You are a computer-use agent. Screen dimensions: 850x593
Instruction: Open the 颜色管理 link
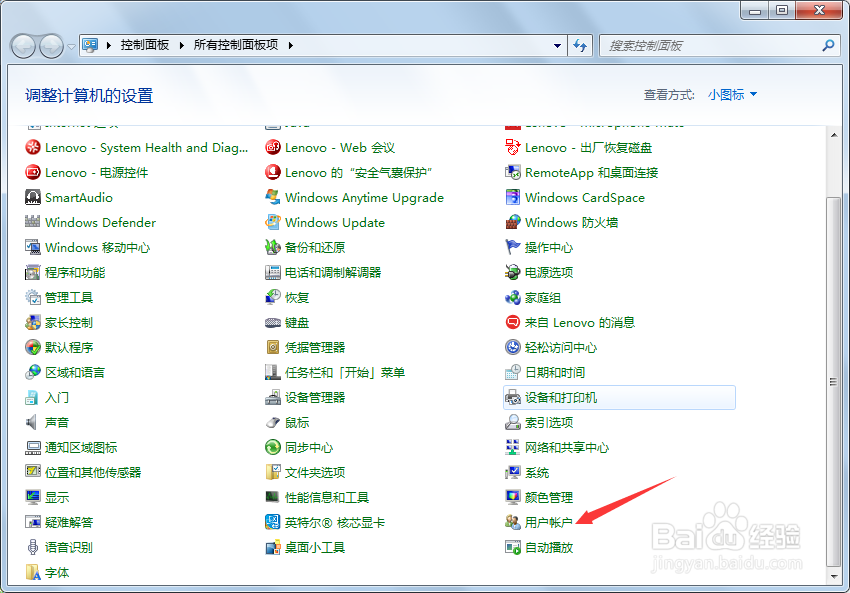click(549, 498)
